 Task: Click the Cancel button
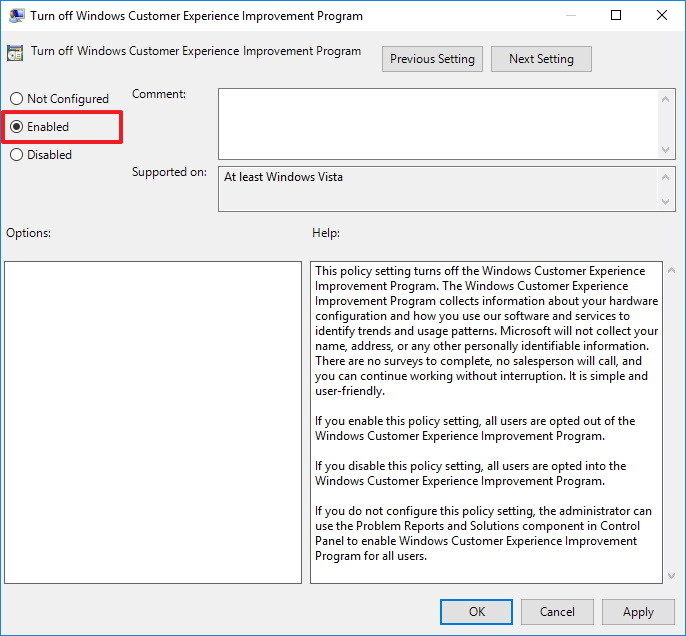[x=557, y=612]
